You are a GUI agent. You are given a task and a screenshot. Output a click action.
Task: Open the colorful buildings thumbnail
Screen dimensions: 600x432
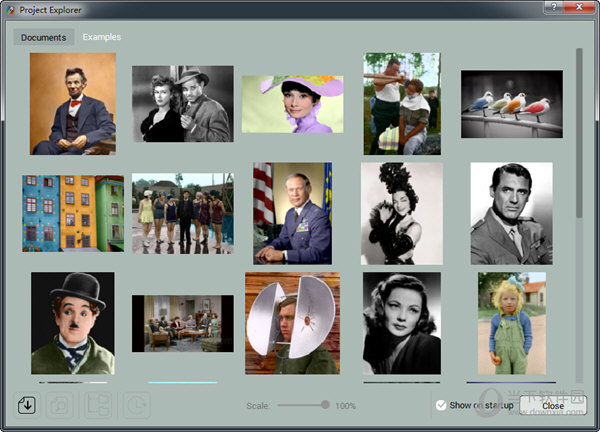coord(73,214)
